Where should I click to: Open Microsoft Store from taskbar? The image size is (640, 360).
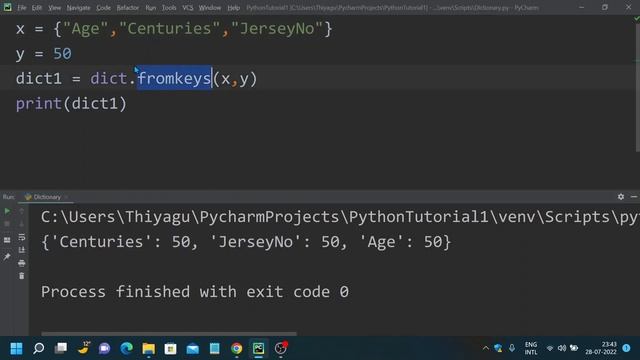point(170,348)
